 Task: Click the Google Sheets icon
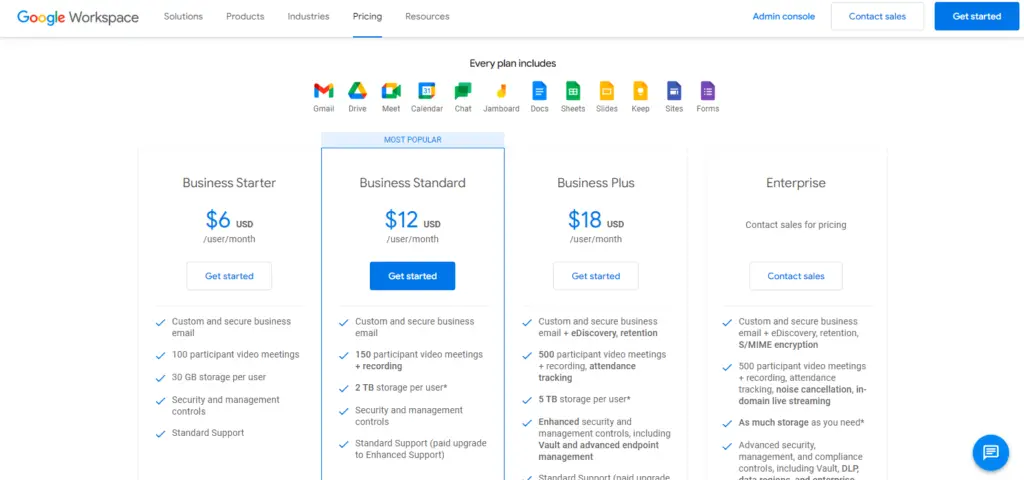573,91
